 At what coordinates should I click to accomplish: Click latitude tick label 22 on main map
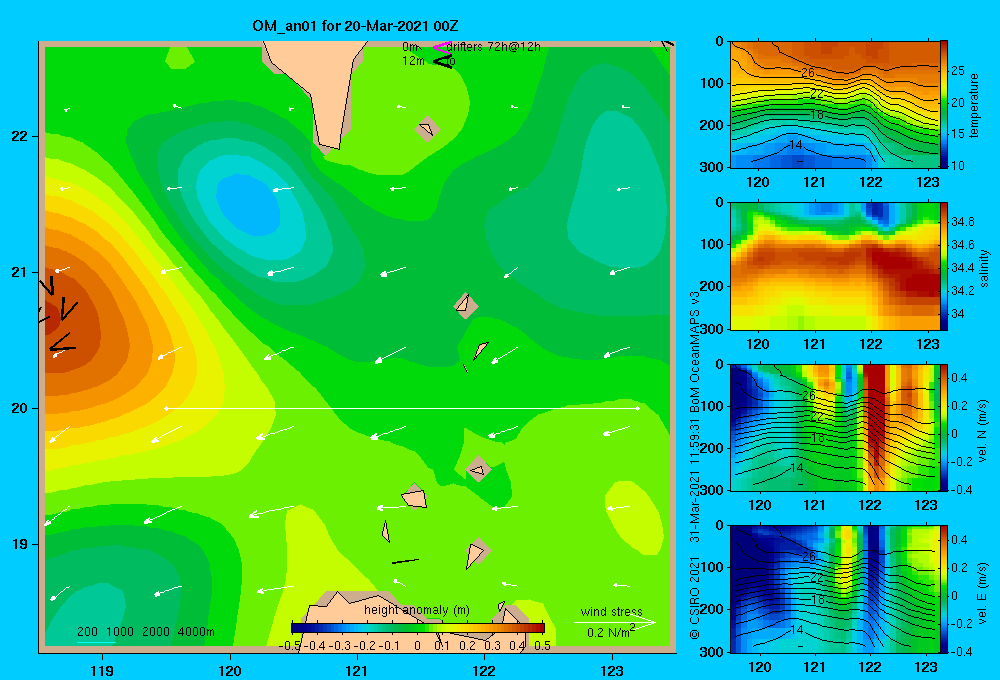pyautogui.click(x=20, y=136)
